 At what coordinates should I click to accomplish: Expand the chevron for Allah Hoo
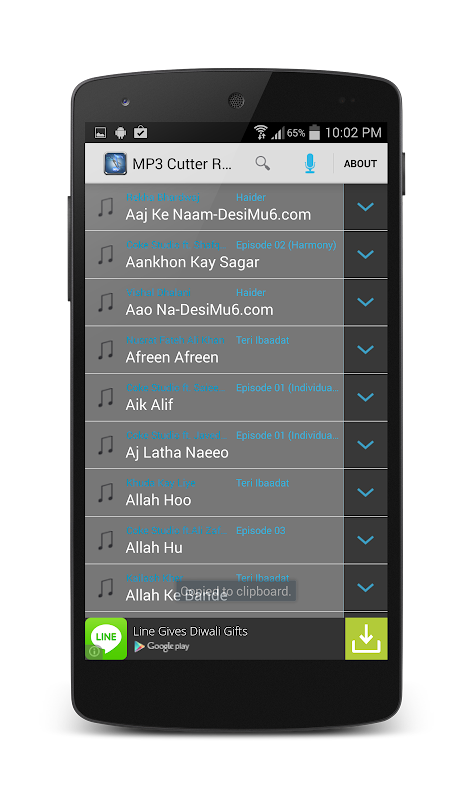[x=365, y=492]
